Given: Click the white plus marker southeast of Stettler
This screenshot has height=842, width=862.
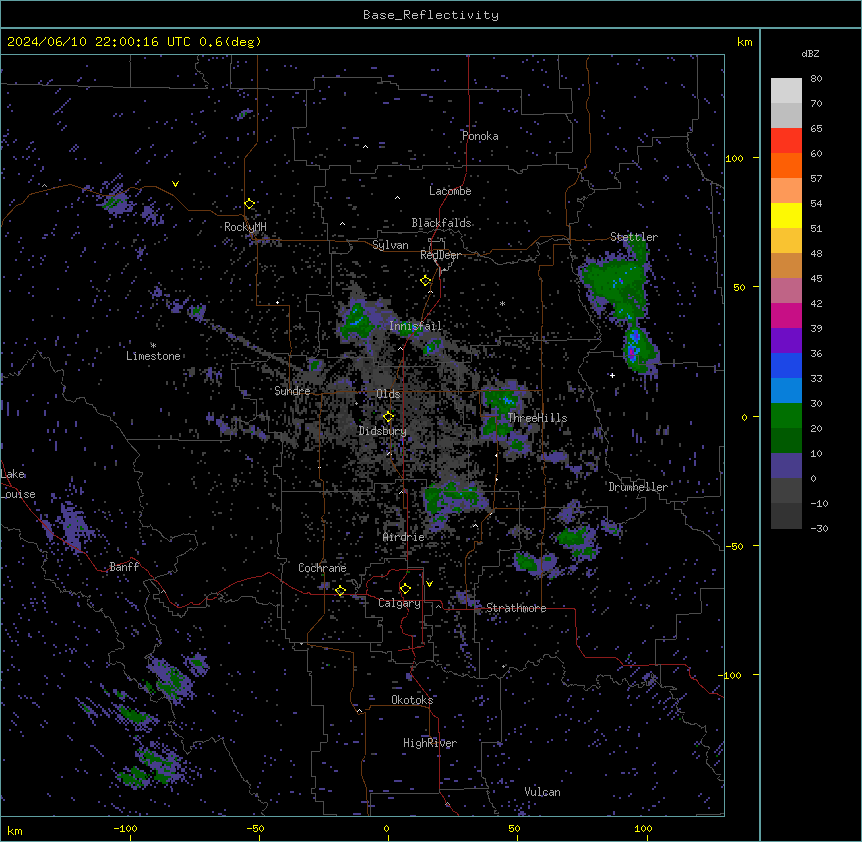Looking at the screenshot, I should click(612, 375).
